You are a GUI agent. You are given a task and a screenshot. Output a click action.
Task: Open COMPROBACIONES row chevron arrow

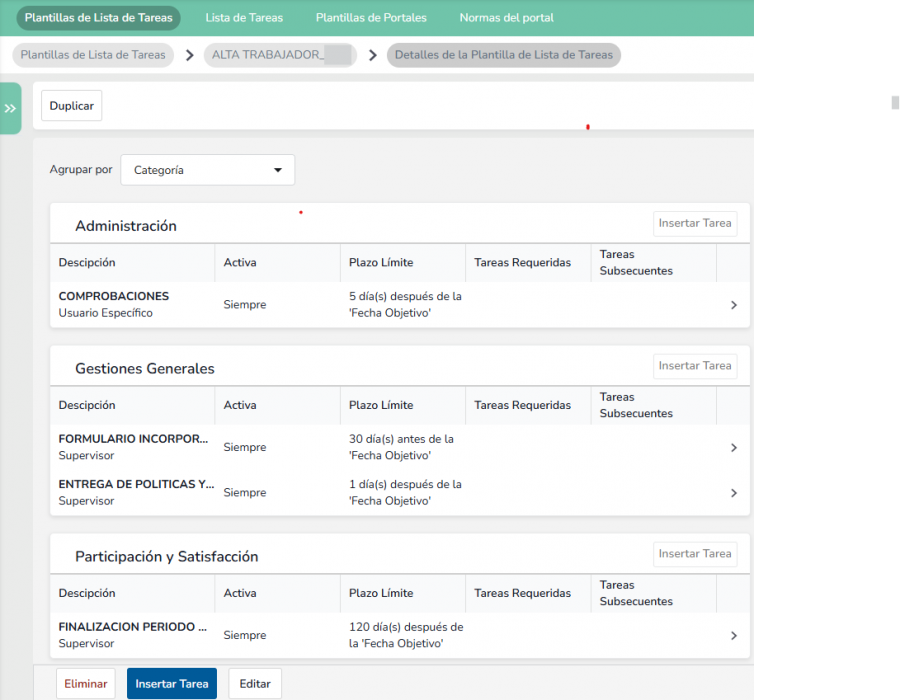click(x=733, y=305)
